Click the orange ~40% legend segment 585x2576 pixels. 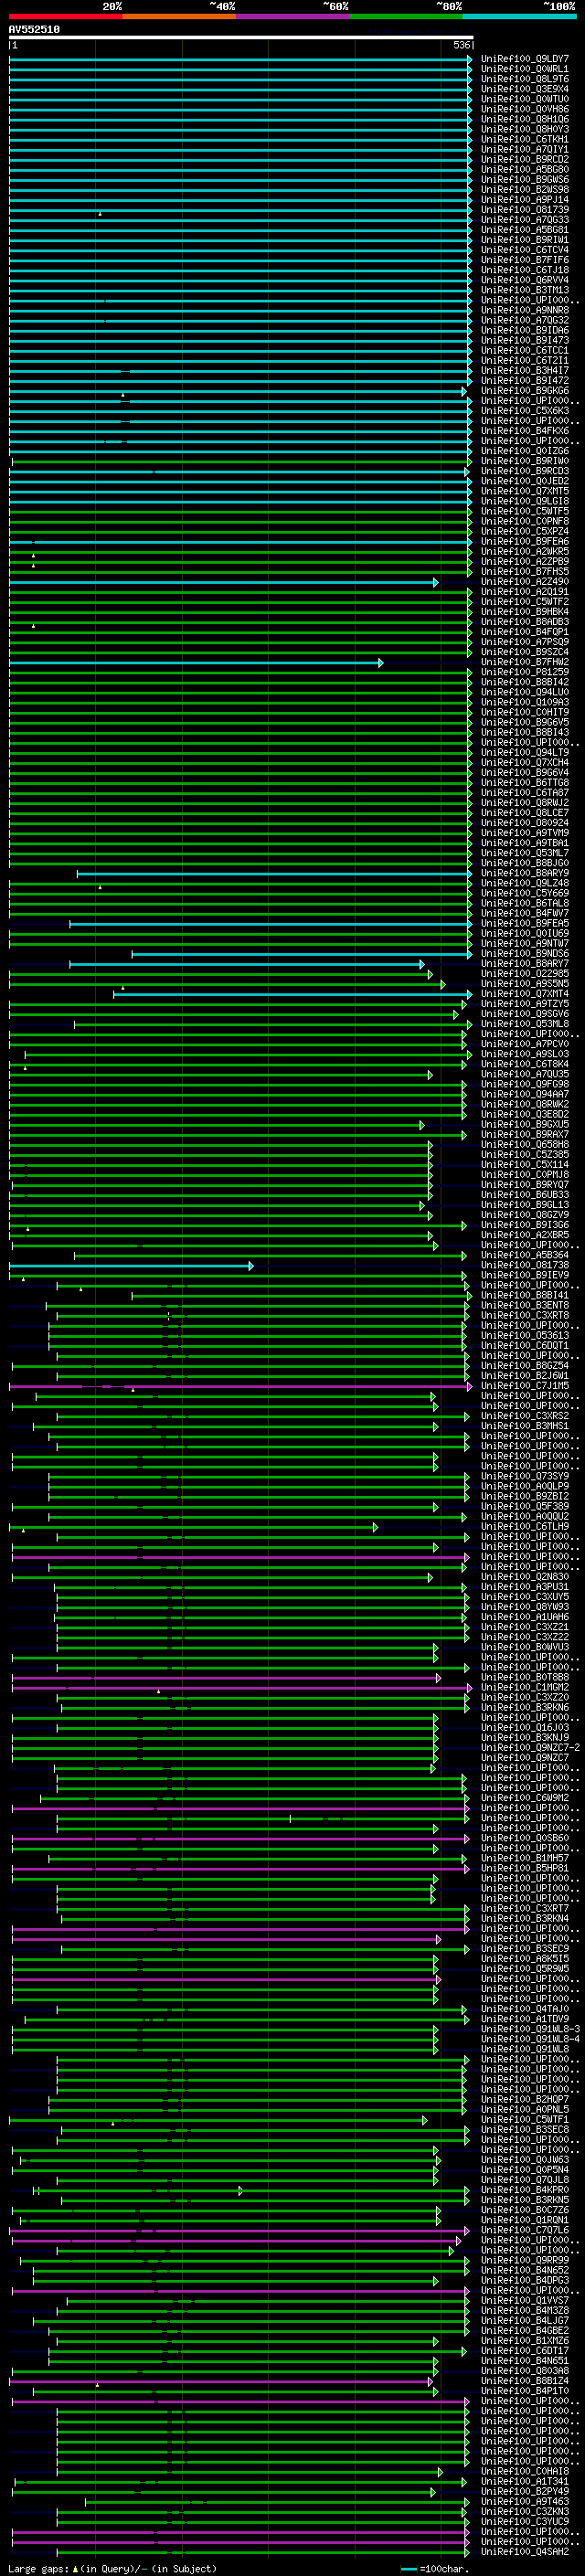[179, 16]
